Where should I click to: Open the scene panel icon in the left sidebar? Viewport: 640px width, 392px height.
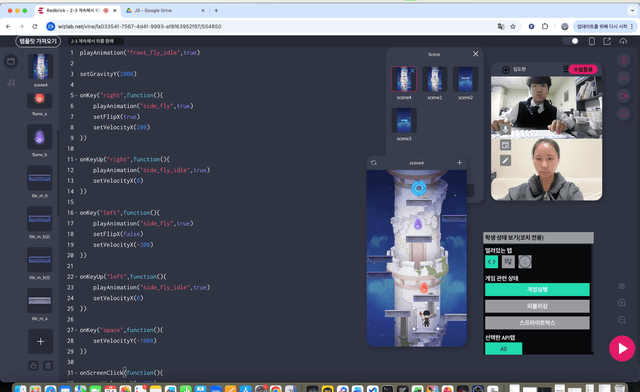tap(11, 62)
